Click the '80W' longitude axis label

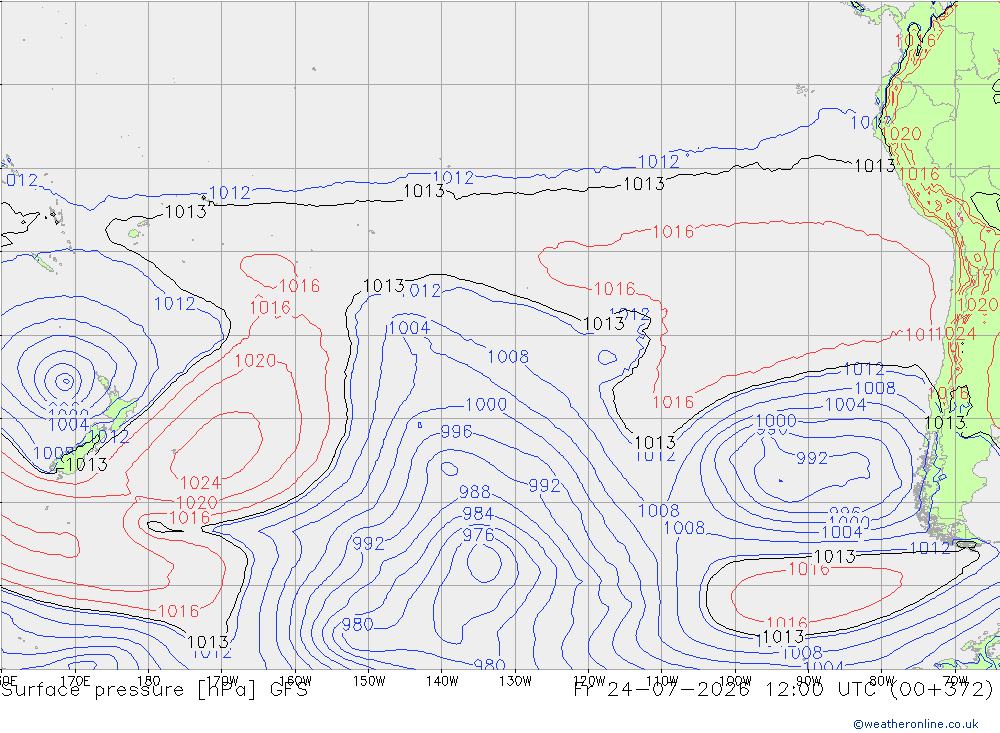(882, 681)
